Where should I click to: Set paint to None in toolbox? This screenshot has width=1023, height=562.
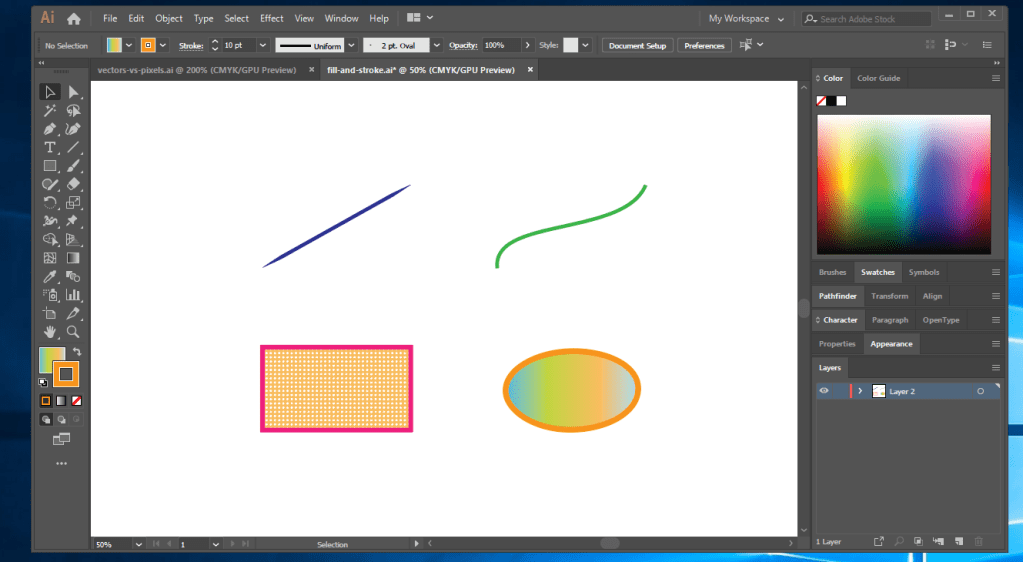click(77, 401)
